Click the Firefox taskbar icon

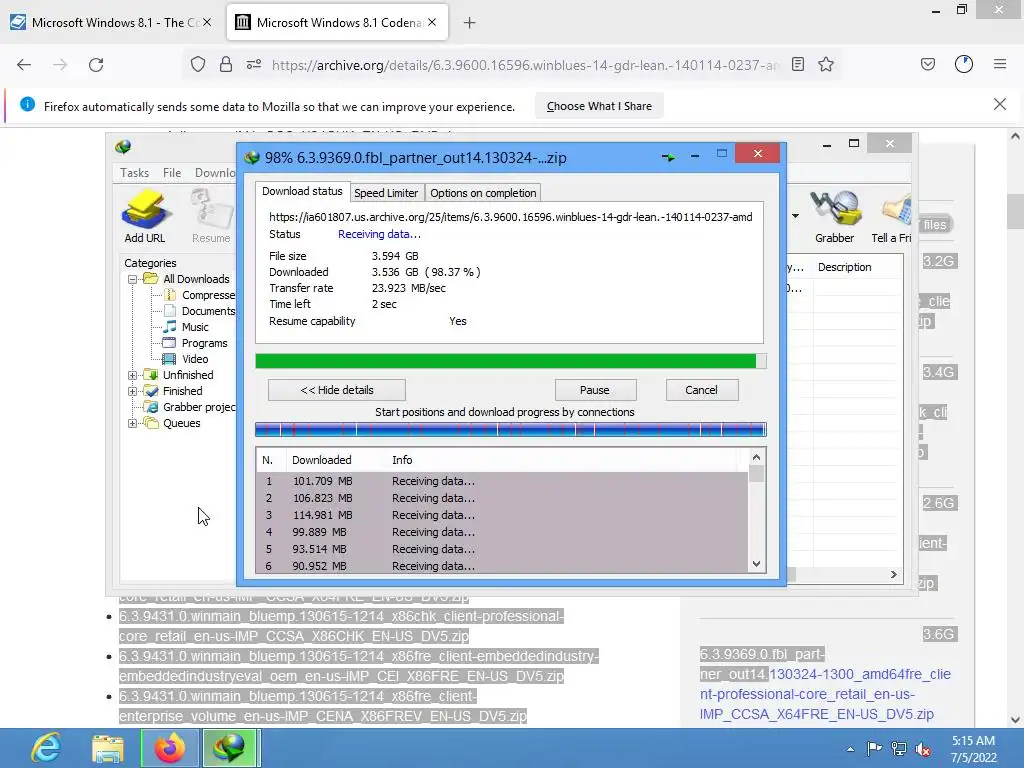(x=170, y=748)
